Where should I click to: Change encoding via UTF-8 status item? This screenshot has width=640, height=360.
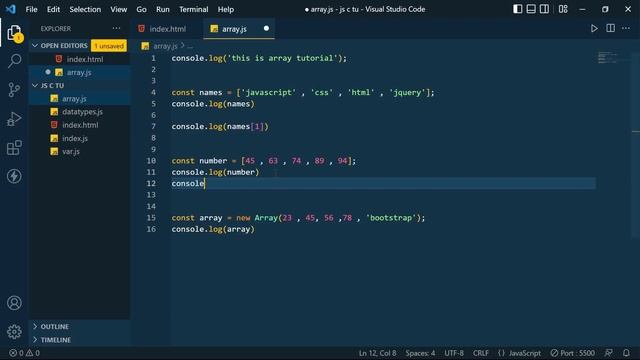tap(454, 353)
